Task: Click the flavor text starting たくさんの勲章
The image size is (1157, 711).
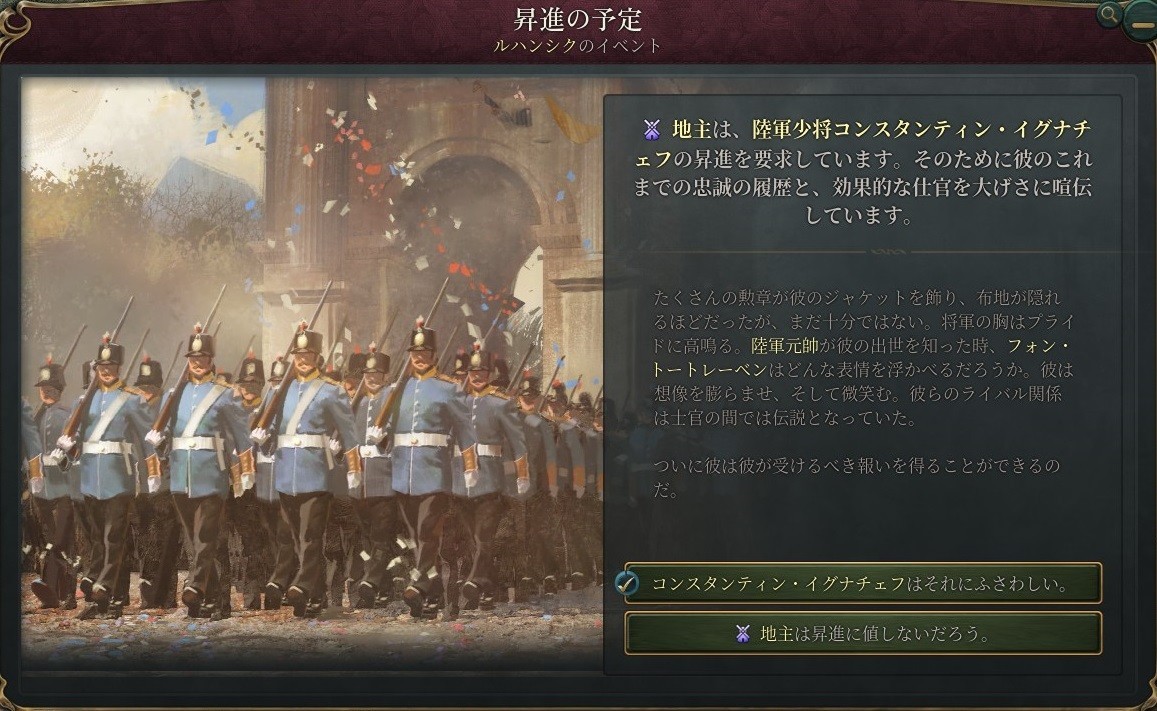Action: point(863,358)
